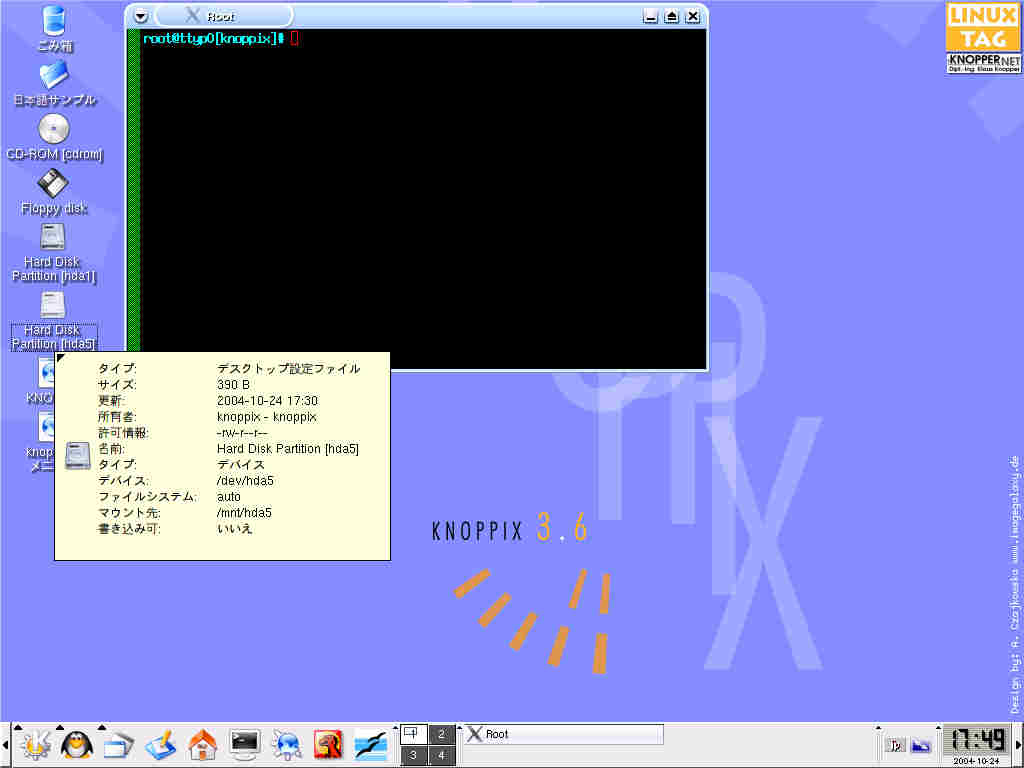Click the 17:49 digital clock in the panel
Image resolution: width=1024 pixels, height=768 pixels.
click(x=978, y=741)
